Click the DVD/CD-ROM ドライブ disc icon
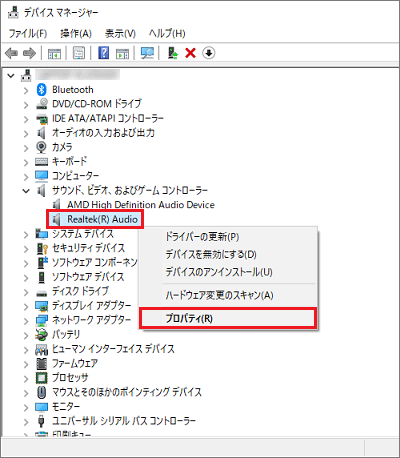The image size is (400, 458). [42, 104]
